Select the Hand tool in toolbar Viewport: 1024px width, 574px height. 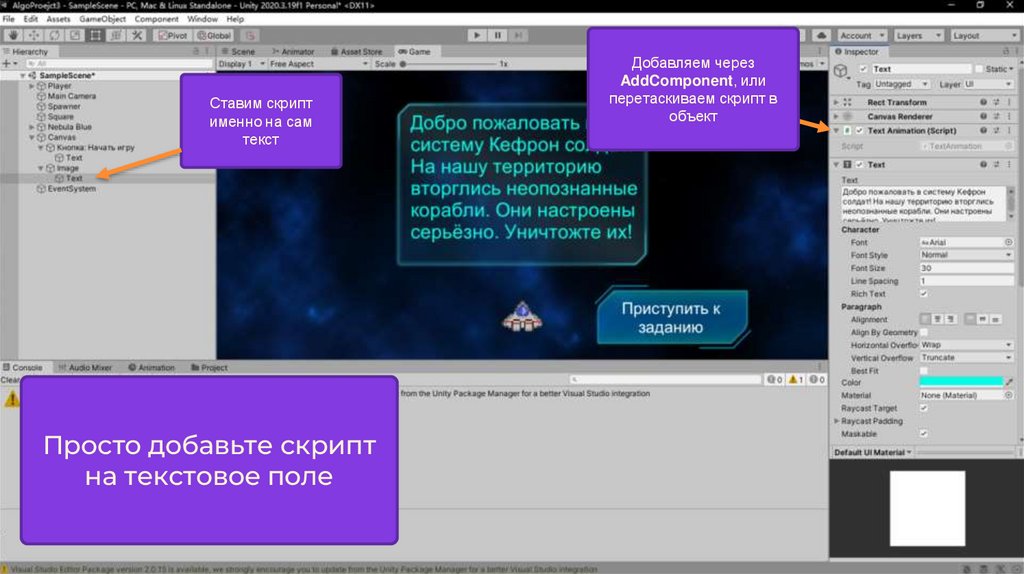[12, 35]
